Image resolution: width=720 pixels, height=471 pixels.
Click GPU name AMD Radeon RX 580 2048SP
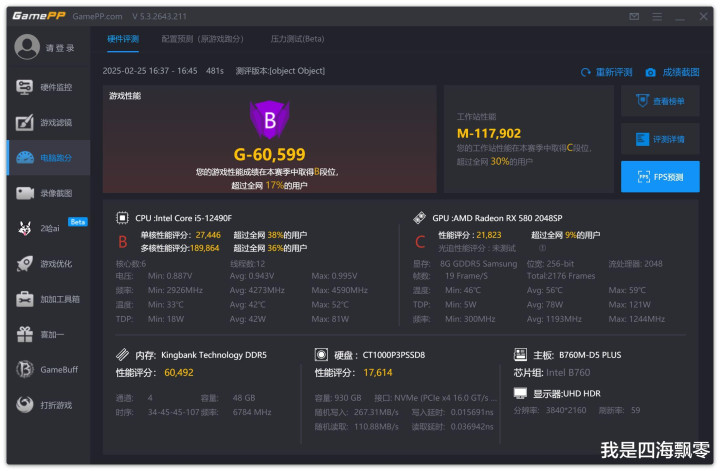(x=508, y=218)
